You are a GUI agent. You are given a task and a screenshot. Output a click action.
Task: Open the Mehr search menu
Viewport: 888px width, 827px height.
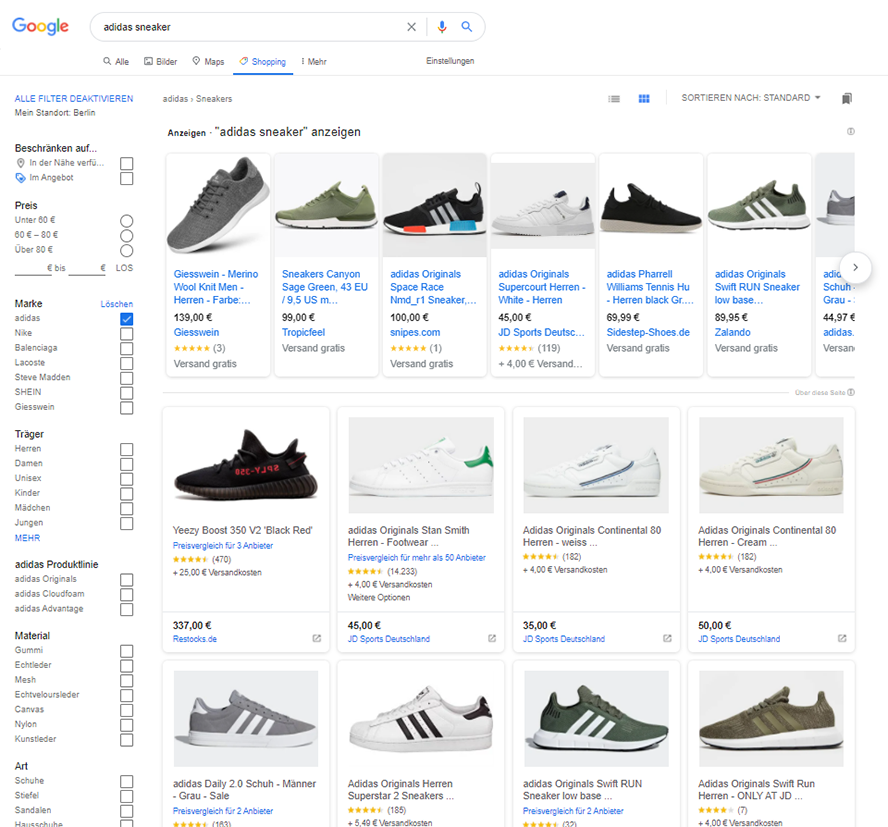[x=314, y=61]
